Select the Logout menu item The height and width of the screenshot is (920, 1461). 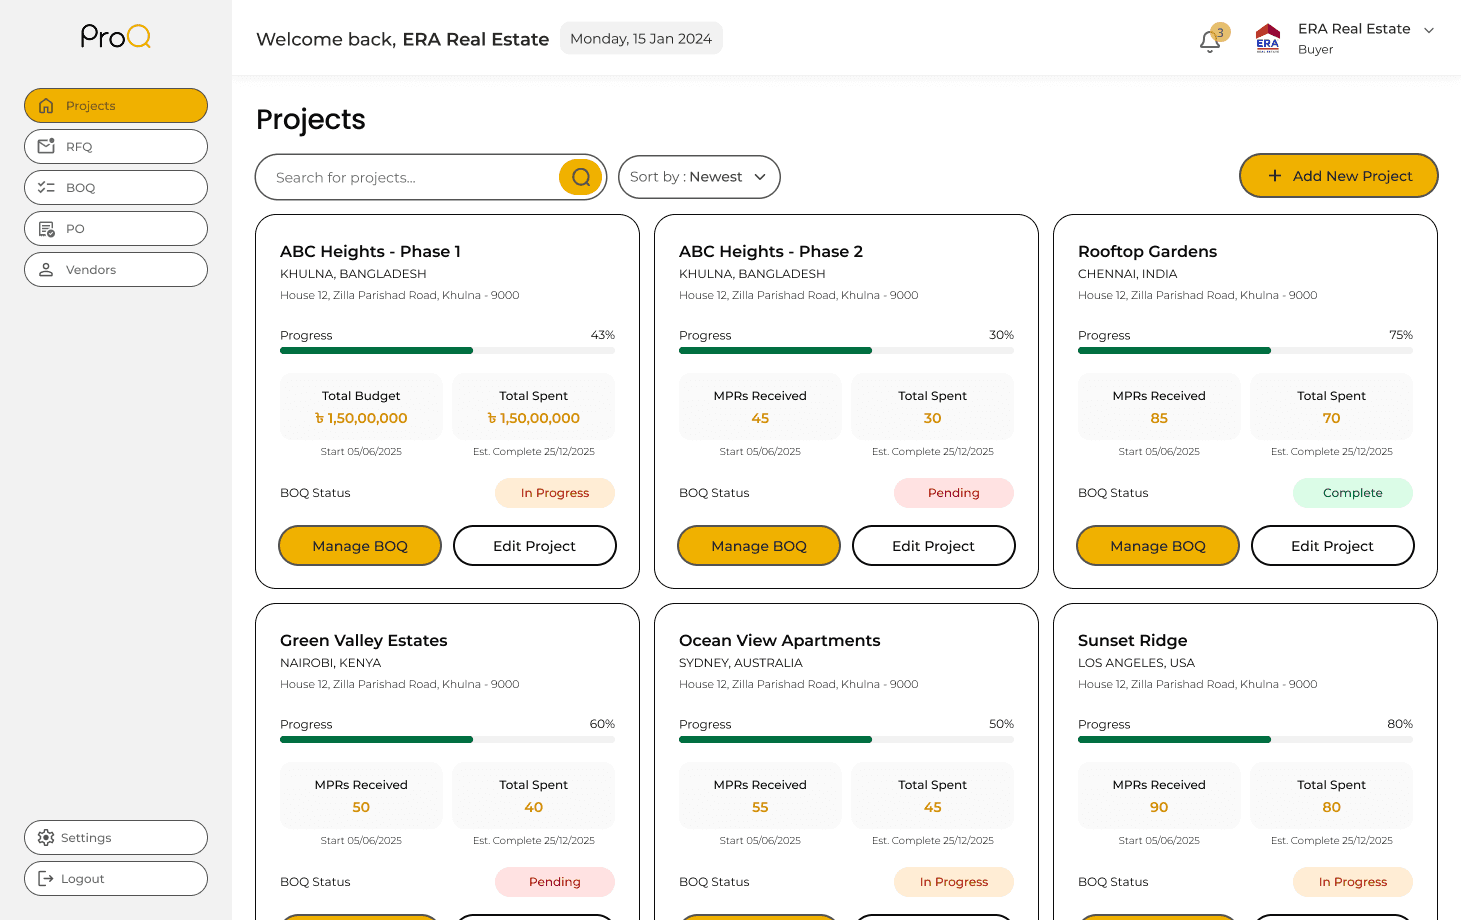tap(116, 879)
